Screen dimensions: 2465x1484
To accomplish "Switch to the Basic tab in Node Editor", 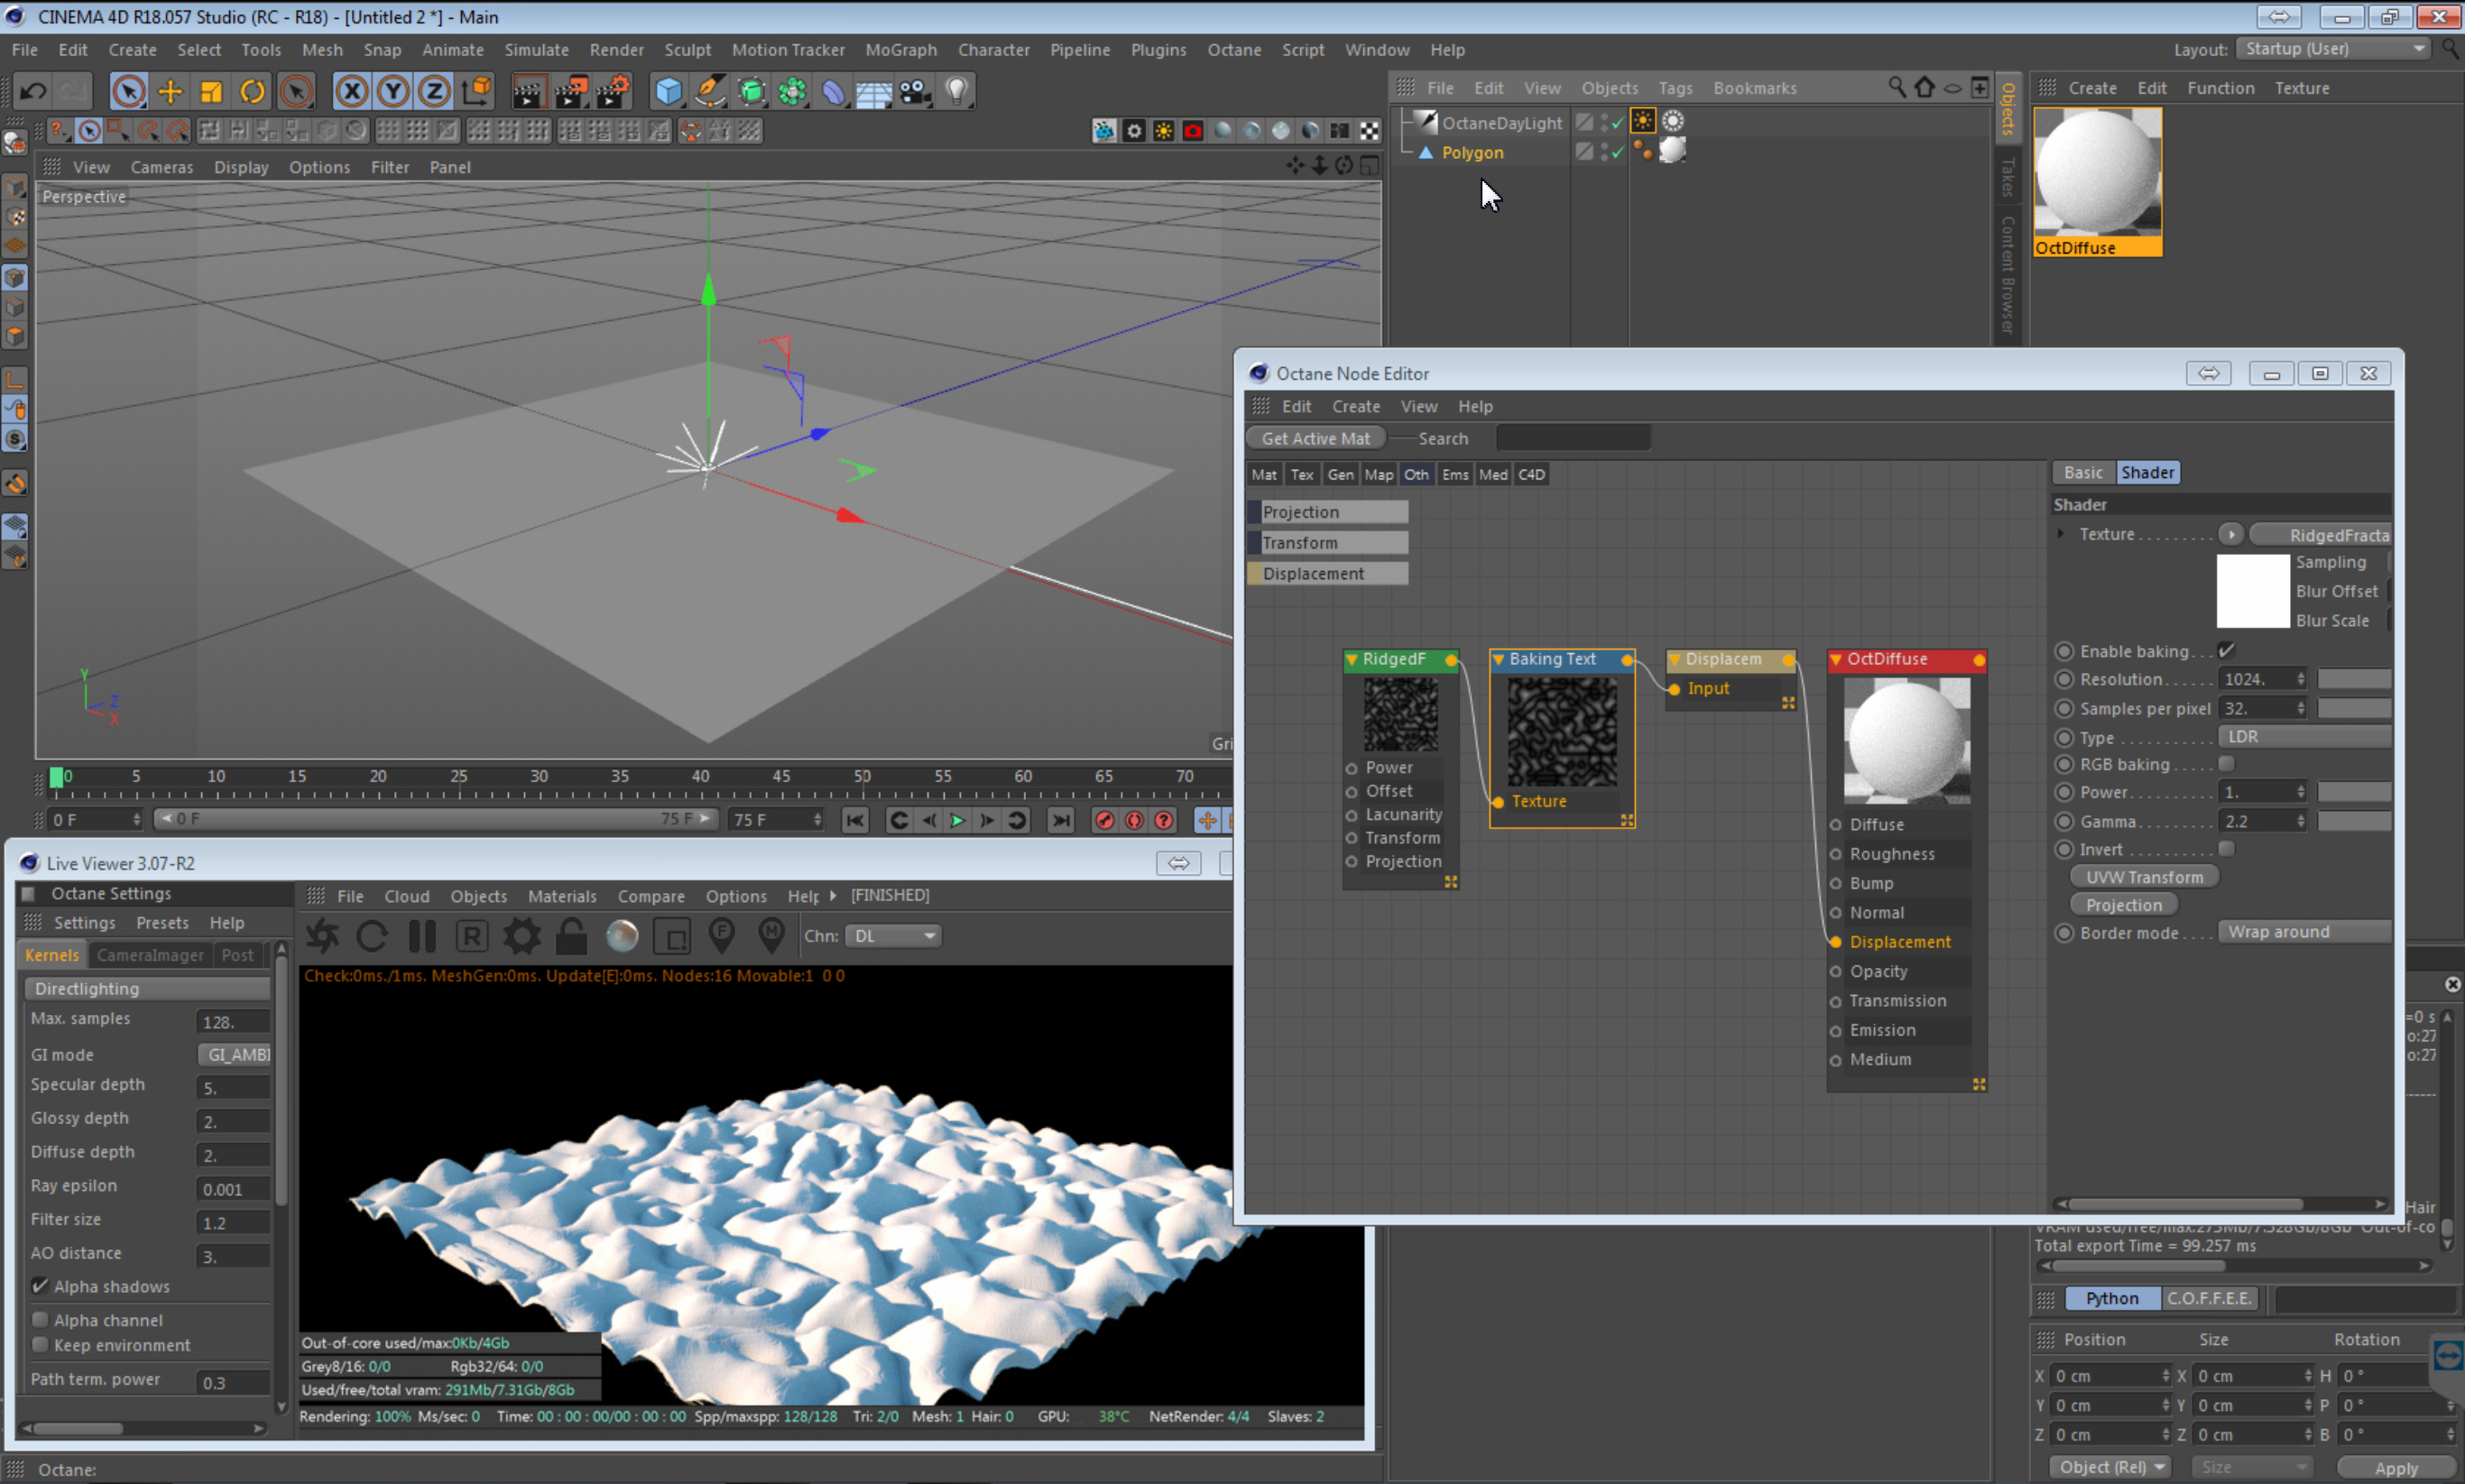I will coord(2083,473).
